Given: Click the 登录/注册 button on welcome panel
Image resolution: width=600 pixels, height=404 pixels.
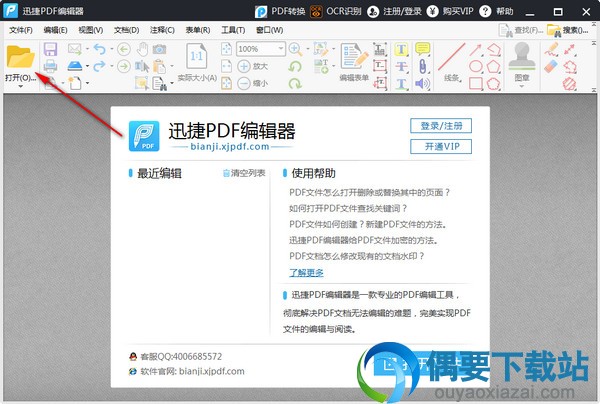Looking at the screenshot, I should pos(441,126).
